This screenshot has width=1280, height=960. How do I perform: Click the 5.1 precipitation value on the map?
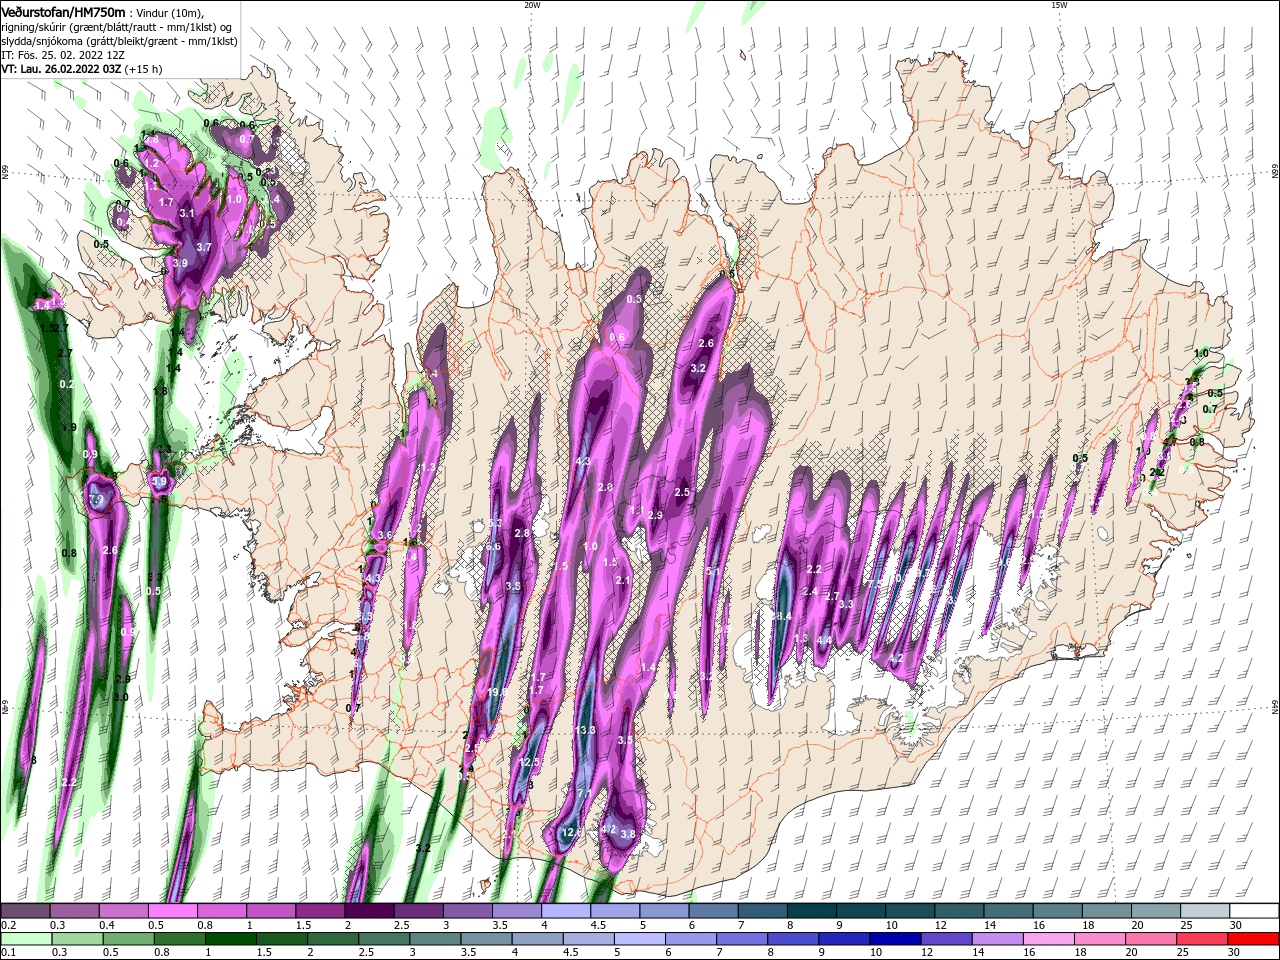click(x=713, y=571)
